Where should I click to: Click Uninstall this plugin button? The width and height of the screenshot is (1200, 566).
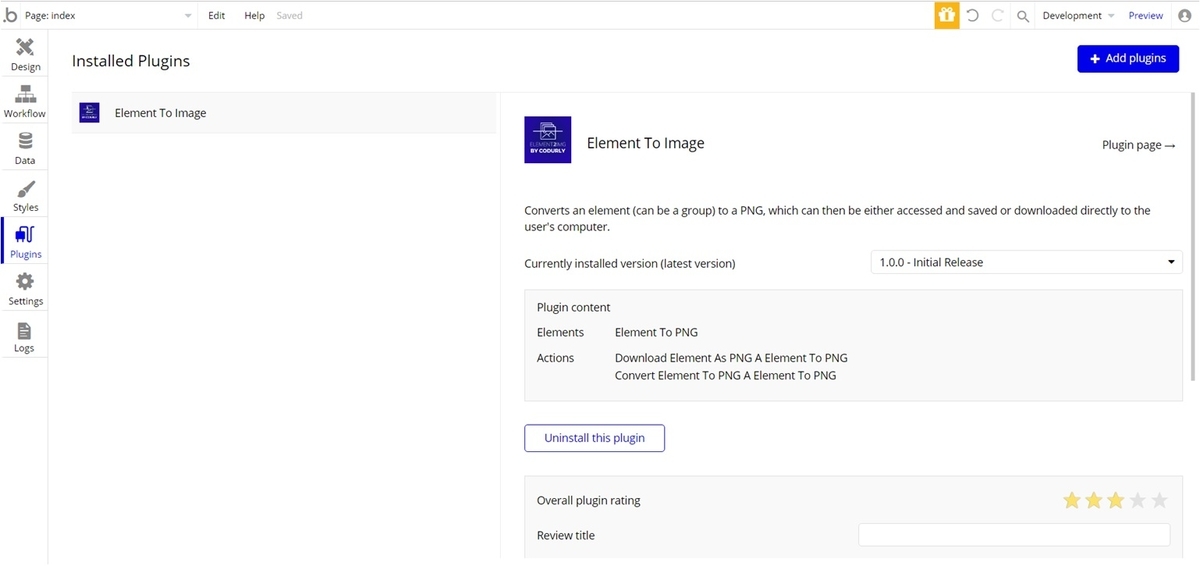pyautogui.click(x=594, y=438)
